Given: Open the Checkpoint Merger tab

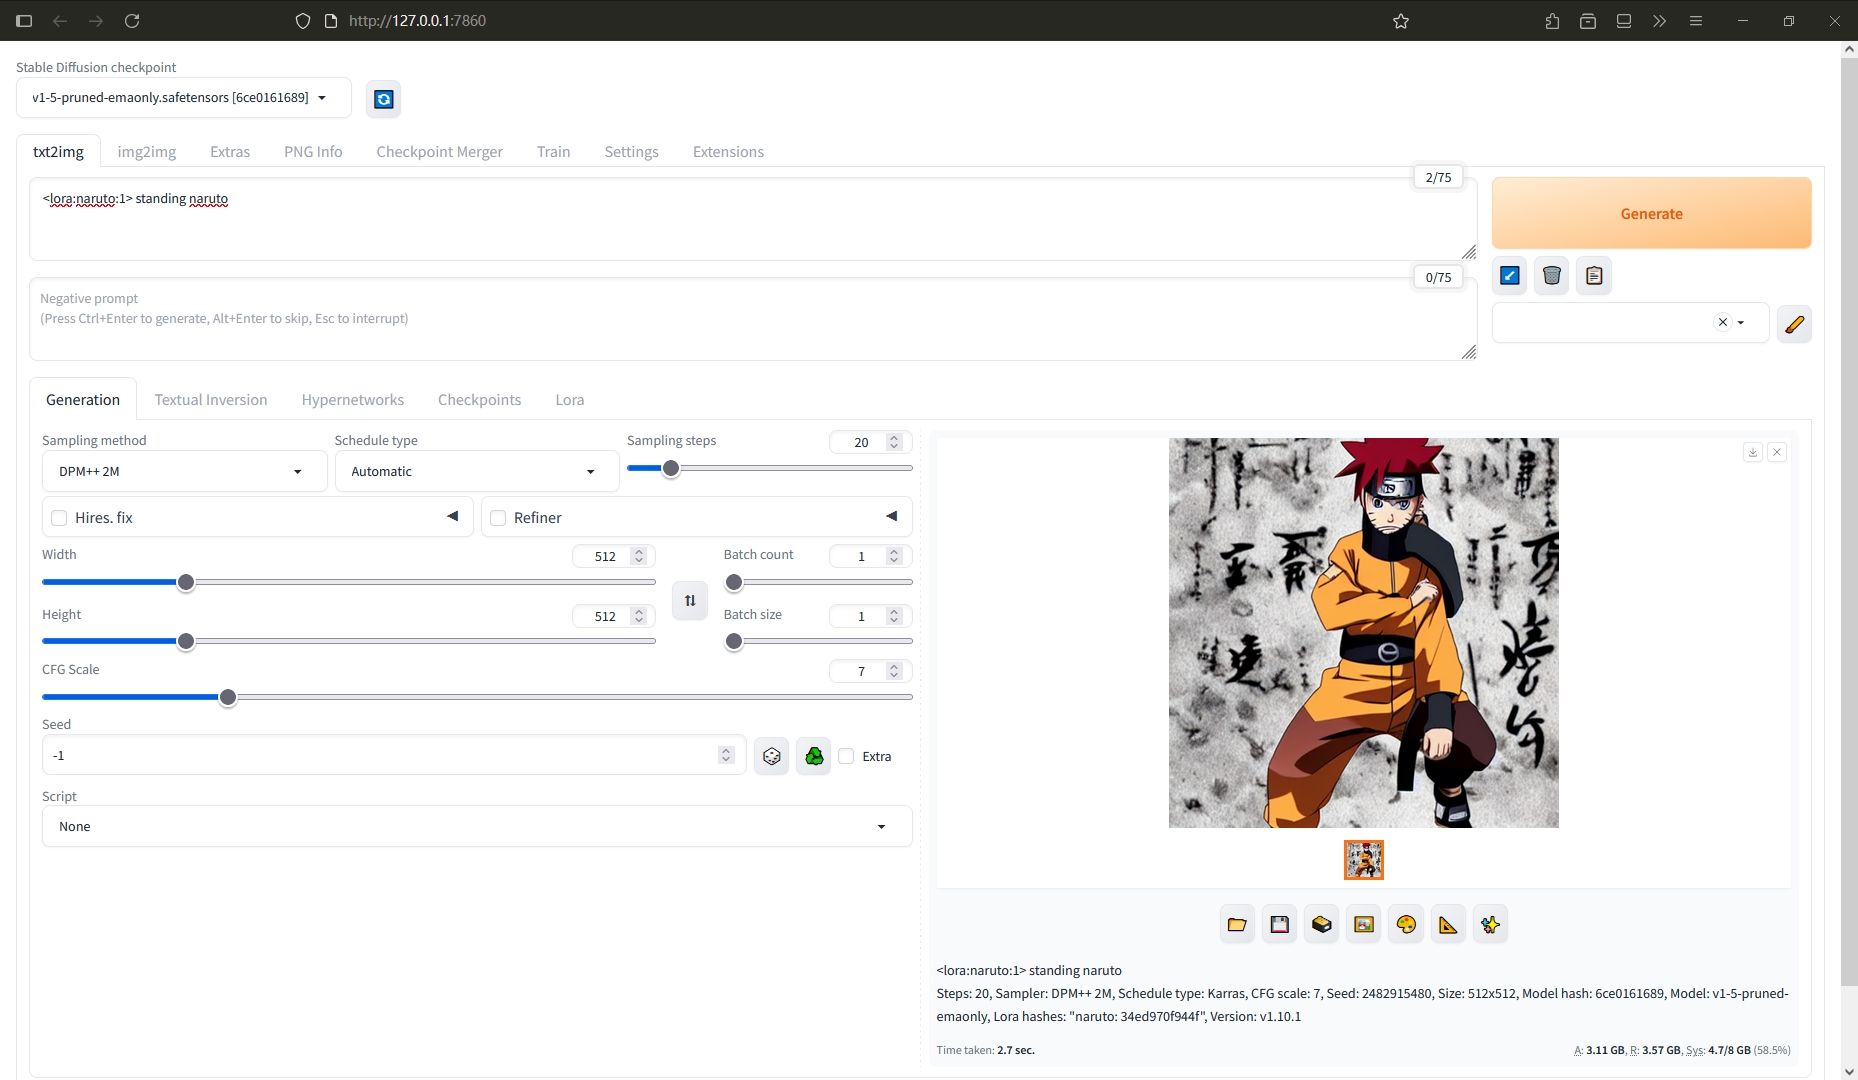Looking at the screenshot, I should (x=439, y=152).
